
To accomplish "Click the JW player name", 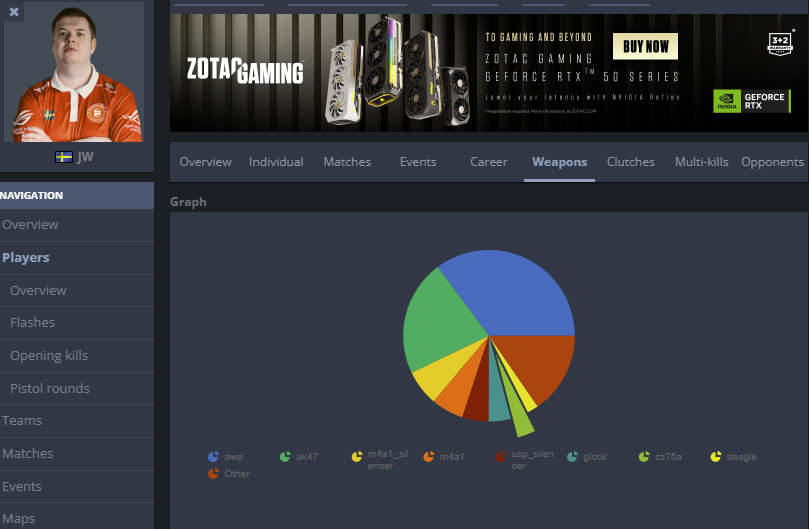I will point(85,157).
